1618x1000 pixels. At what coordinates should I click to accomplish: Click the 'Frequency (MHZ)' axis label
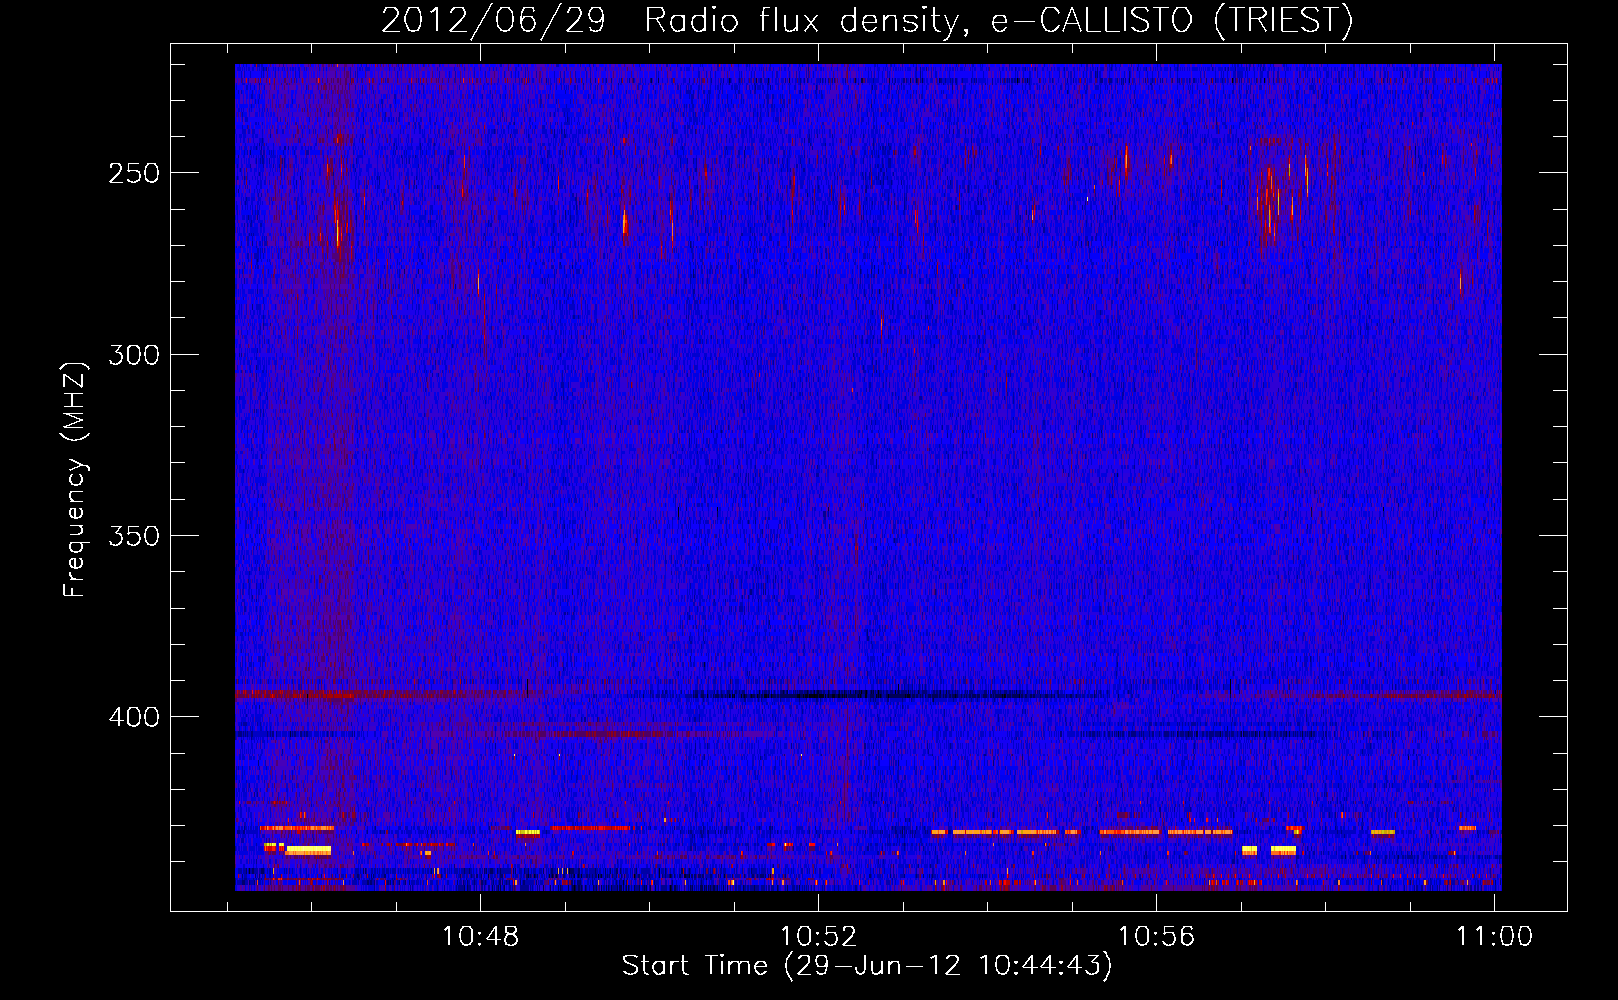pos(75,480)
